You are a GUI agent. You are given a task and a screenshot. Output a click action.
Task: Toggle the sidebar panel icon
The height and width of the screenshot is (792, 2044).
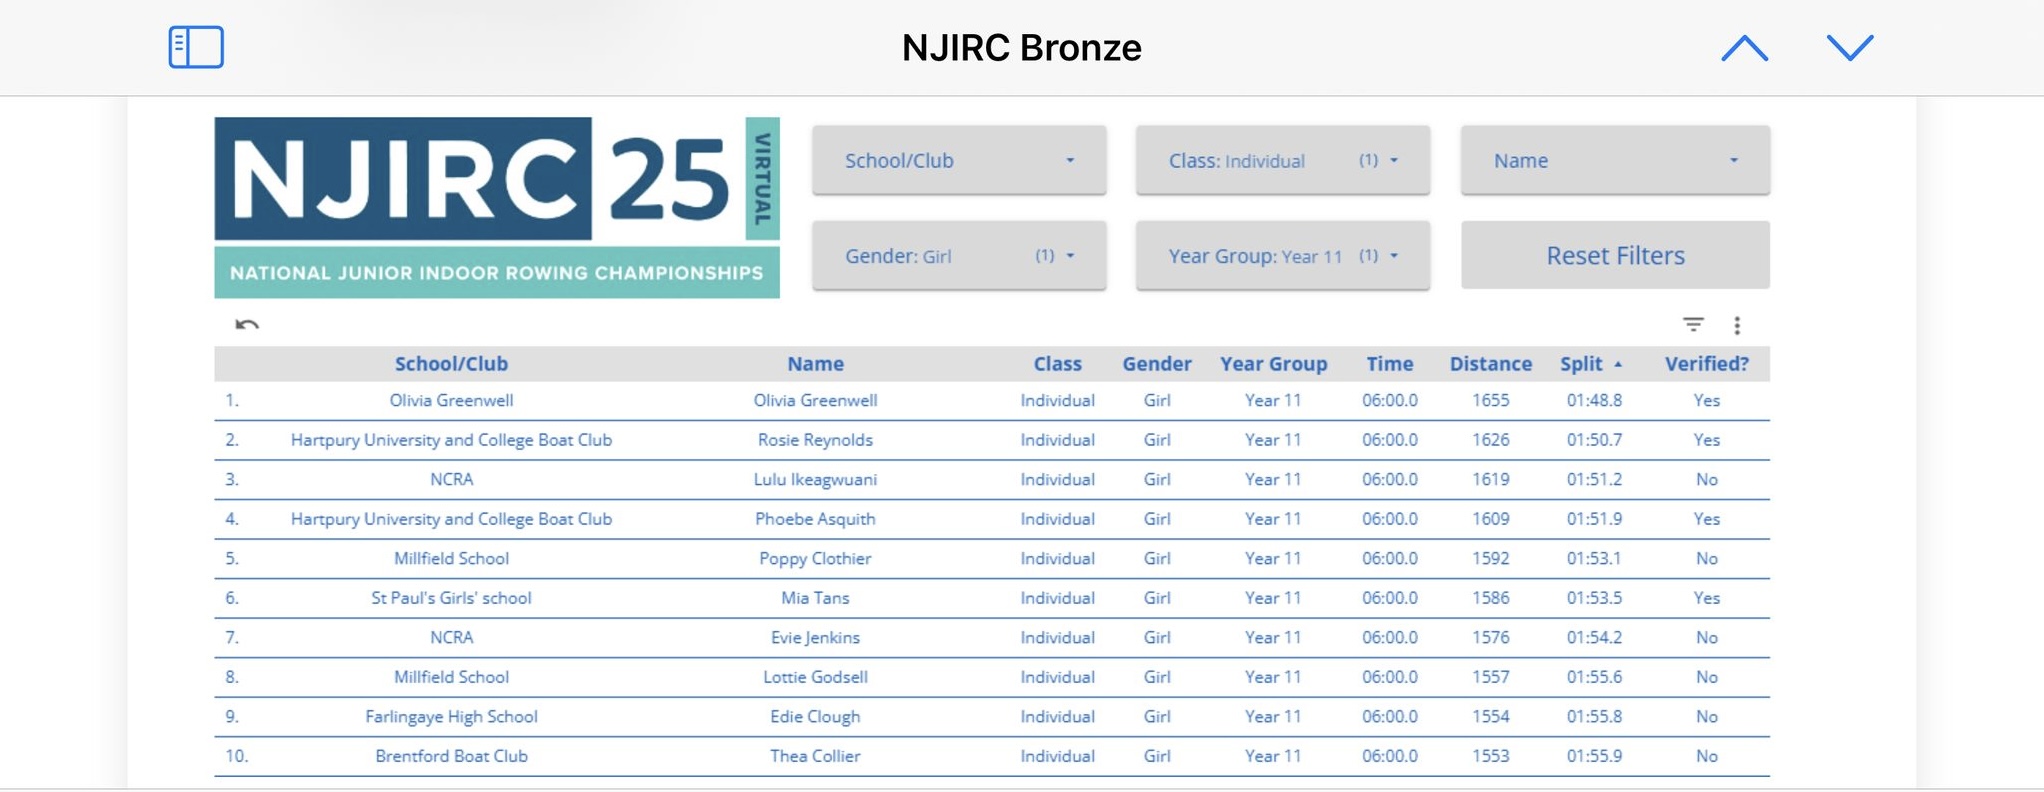pos(196,47)
